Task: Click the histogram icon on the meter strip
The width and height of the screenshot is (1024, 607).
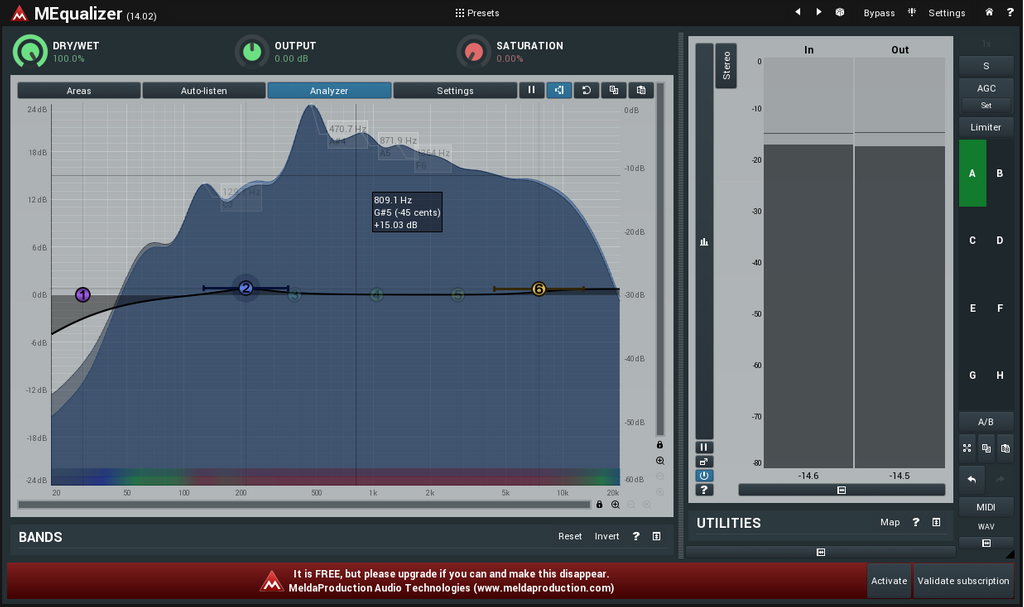Action: [704, 242]
